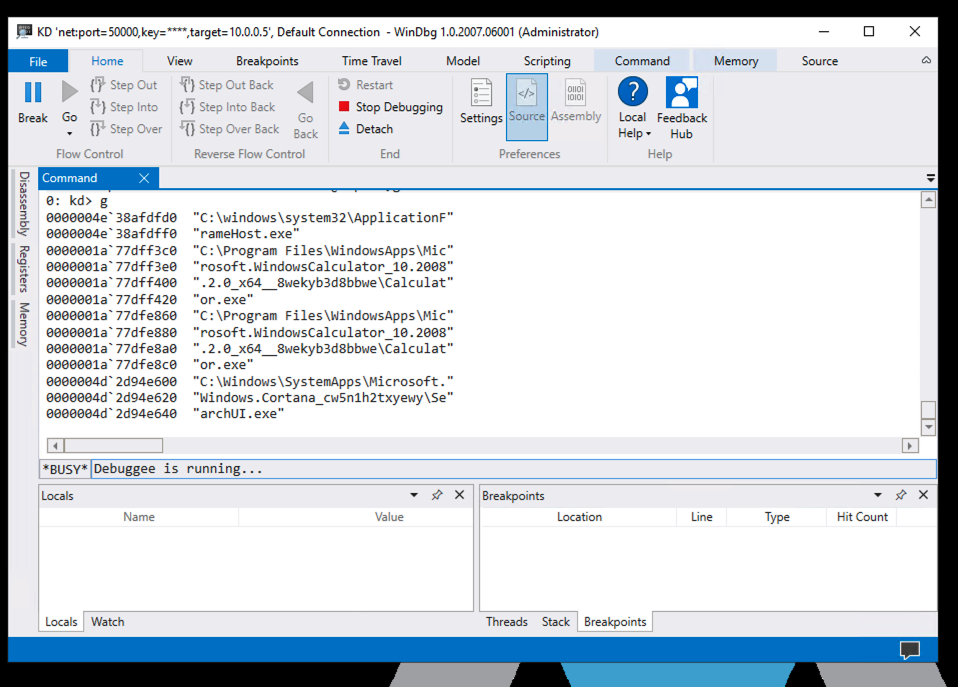The image size is (958, 687).
Task: Click the Value column header in Locals
Action: click(x=389, y=517)
